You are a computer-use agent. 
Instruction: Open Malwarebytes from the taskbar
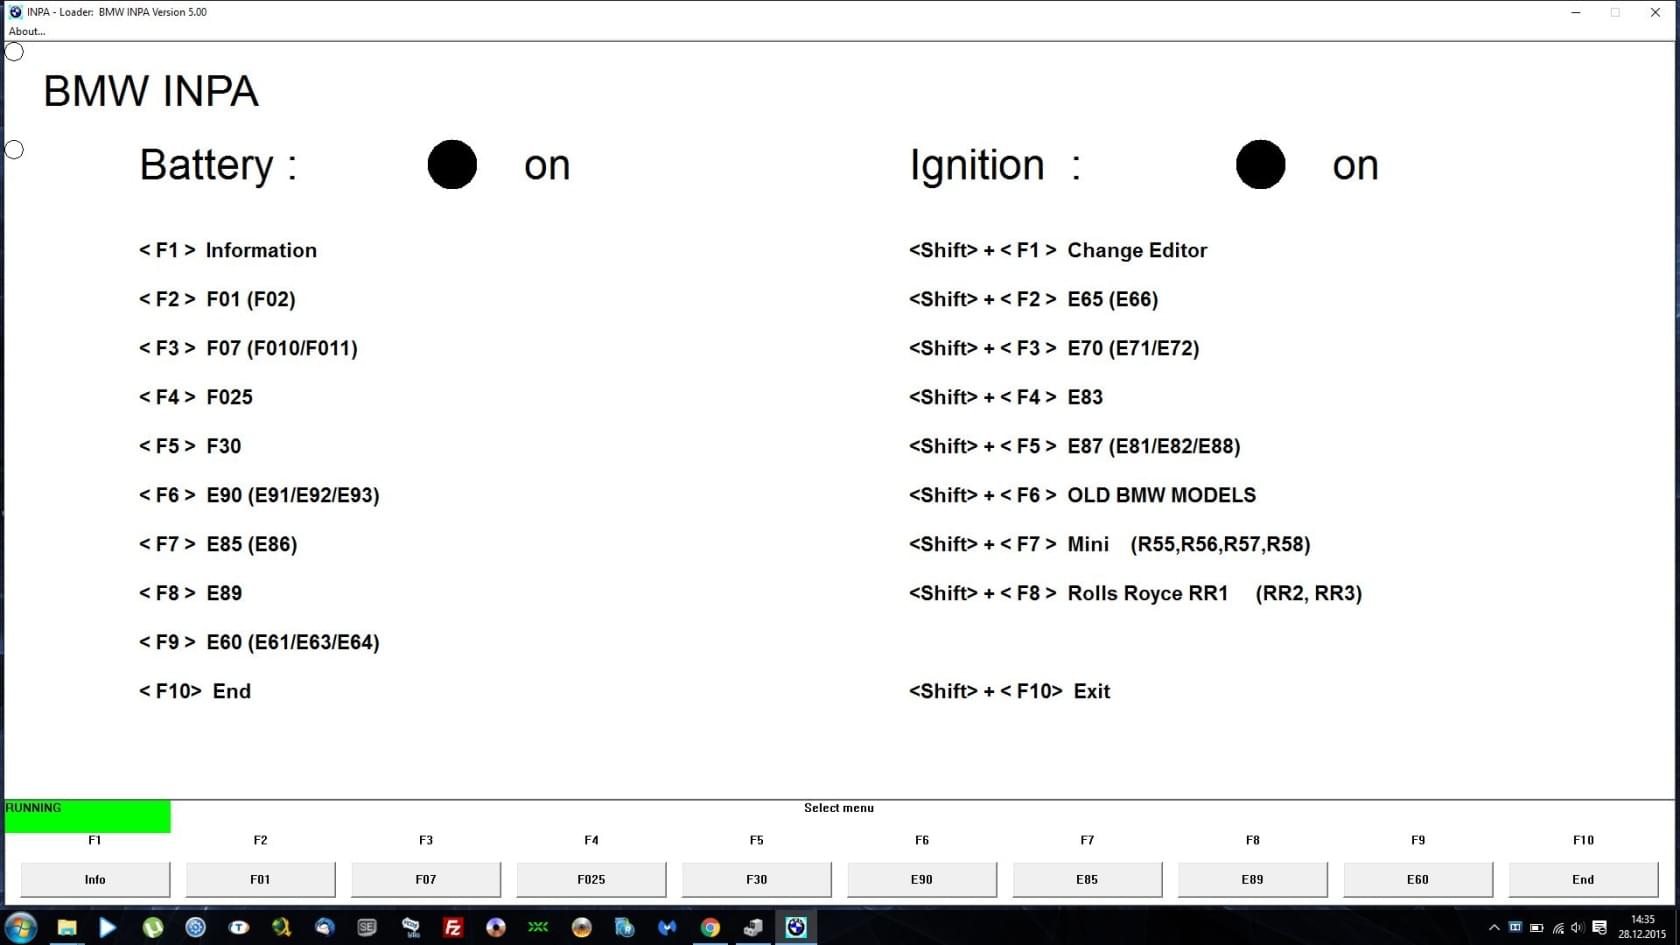point(667,927)
